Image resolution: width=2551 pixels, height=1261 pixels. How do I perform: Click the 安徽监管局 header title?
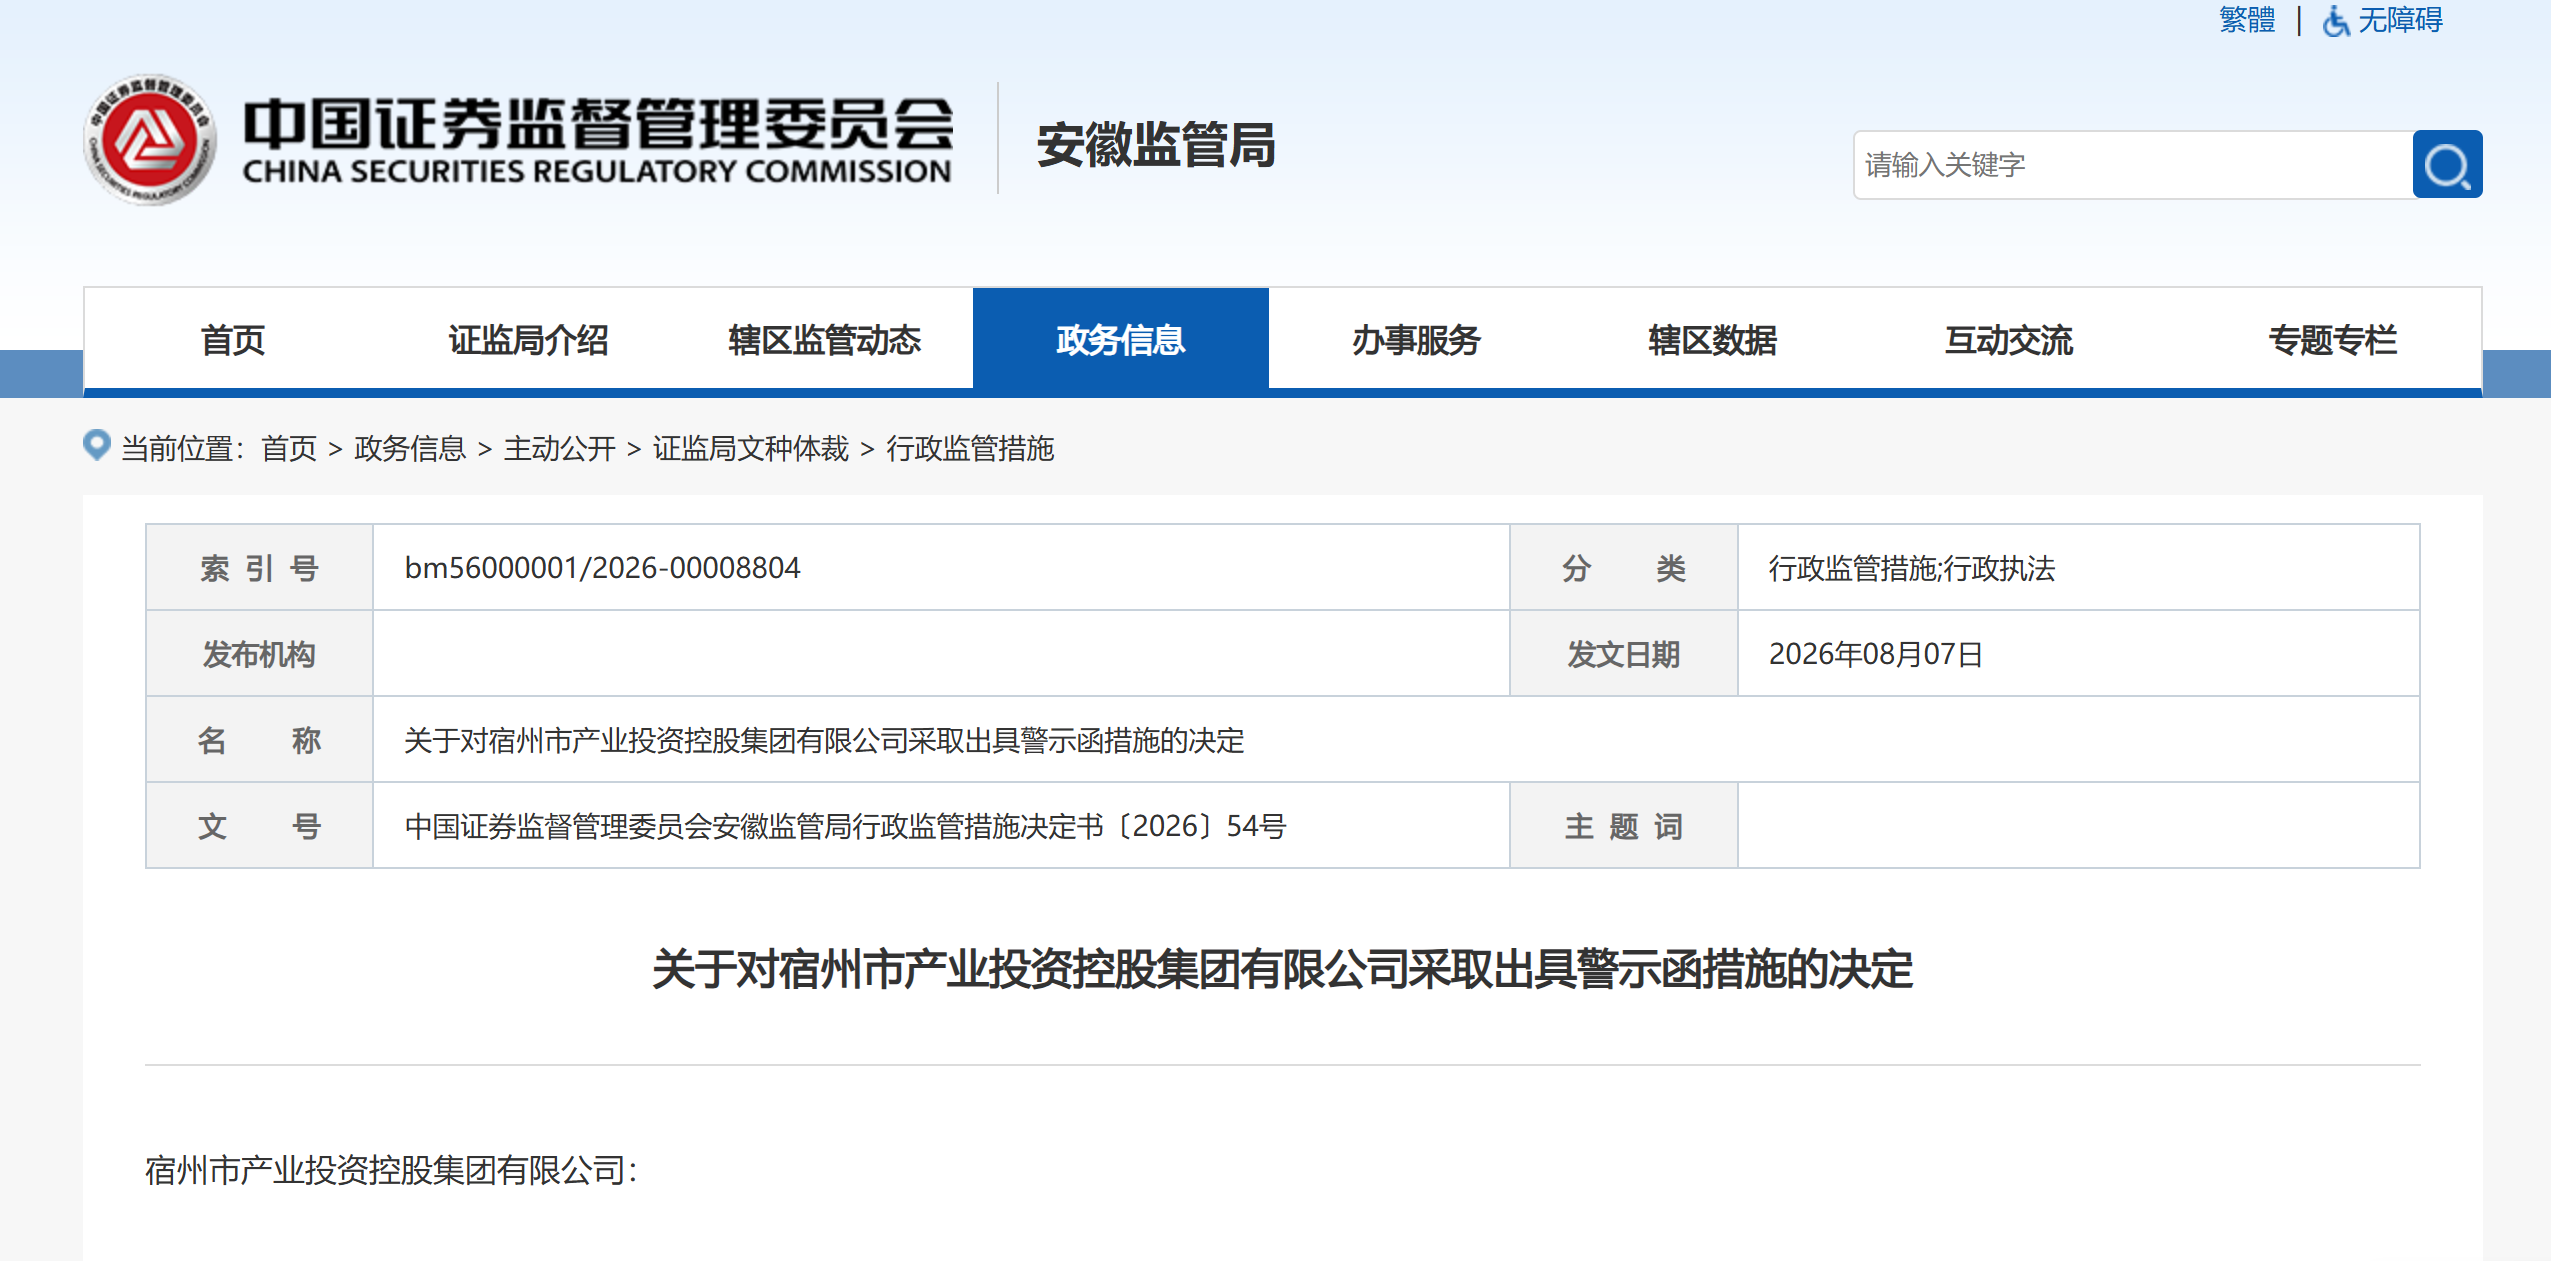click(1156, 145)
